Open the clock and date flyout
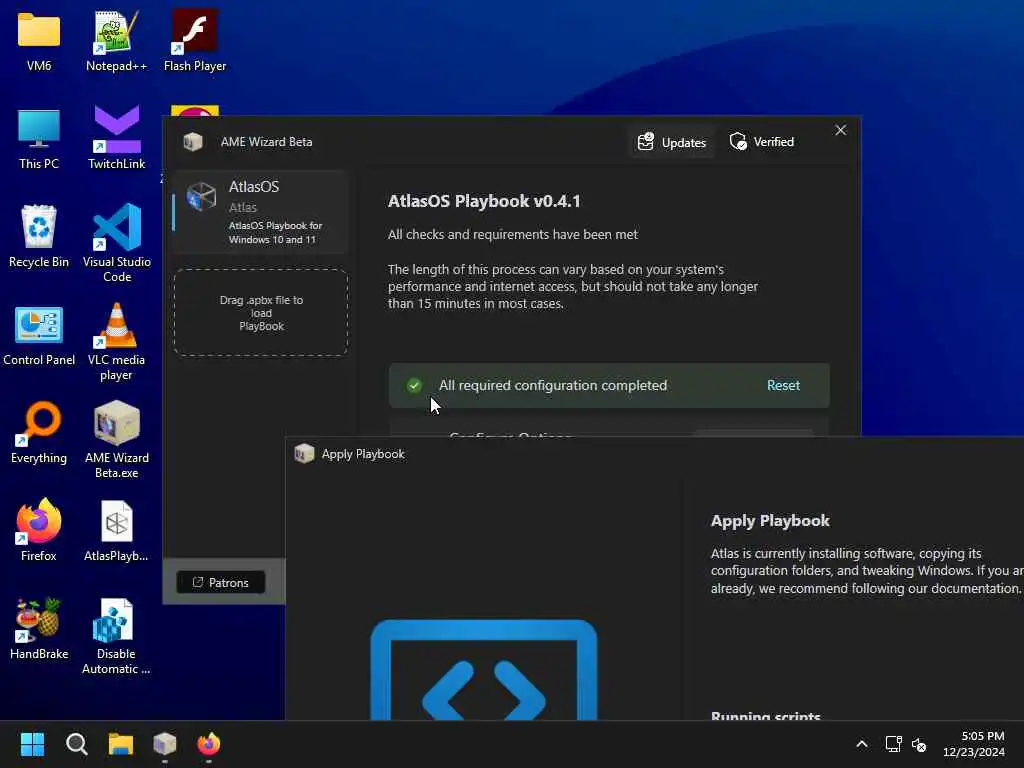Image resolution: width=1024 pixels, height=768 pixels. [x=974, y=744]
